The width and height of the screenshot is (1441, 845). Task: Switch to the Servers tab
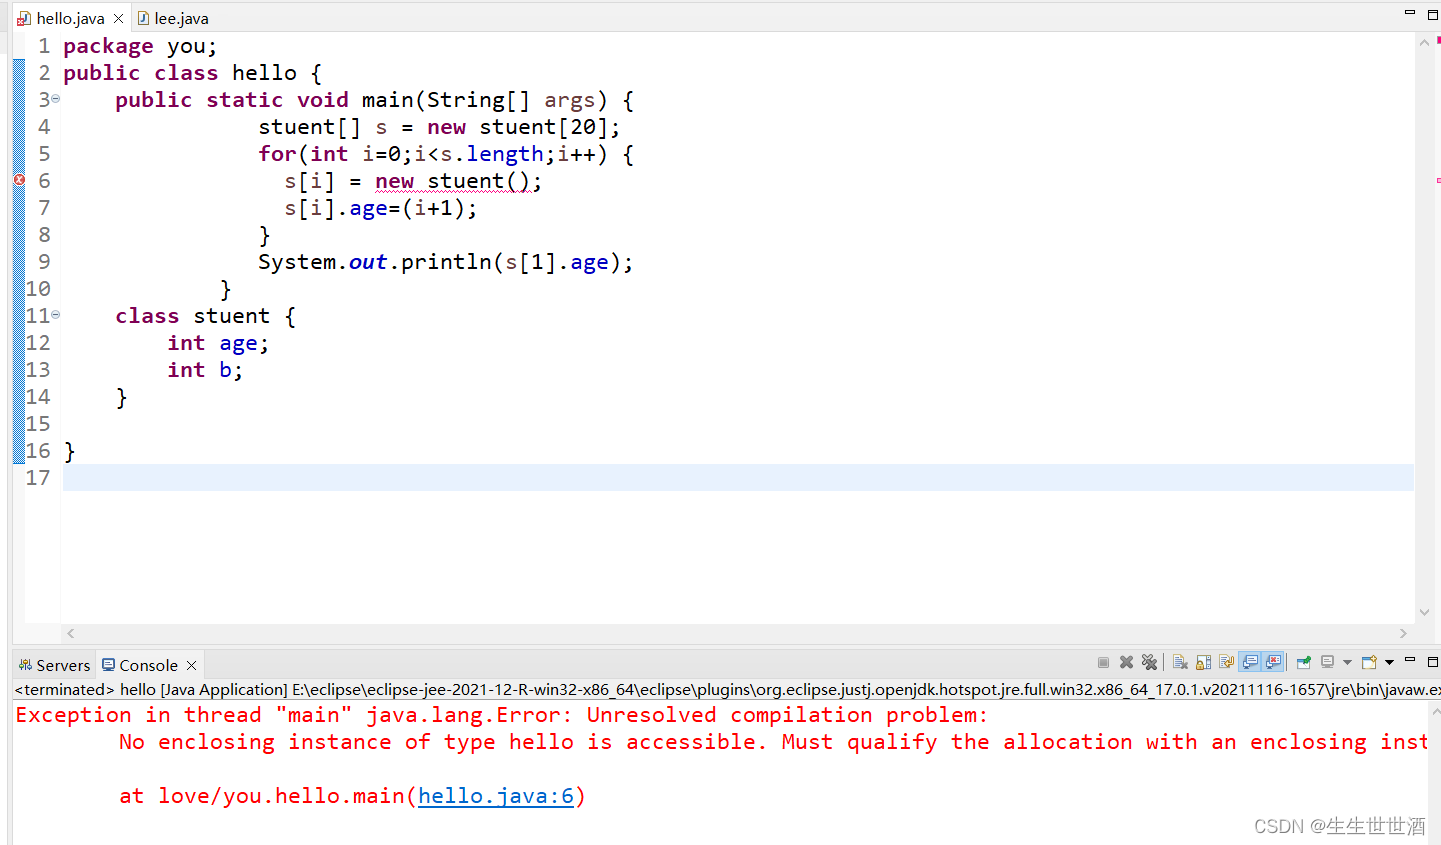point(54,664)
